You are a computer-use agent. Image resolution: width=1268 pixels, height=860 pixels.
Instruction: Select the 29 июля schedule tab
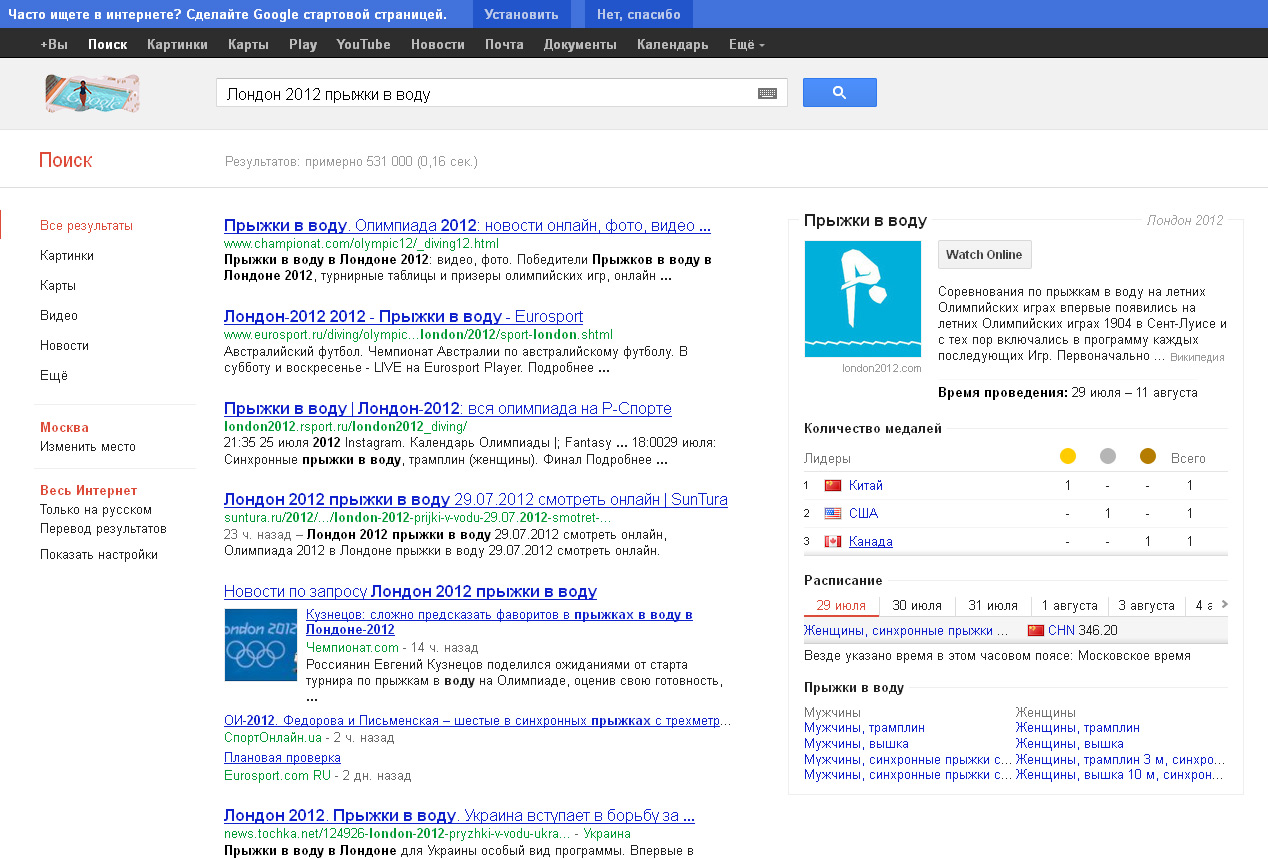point(841,605)
